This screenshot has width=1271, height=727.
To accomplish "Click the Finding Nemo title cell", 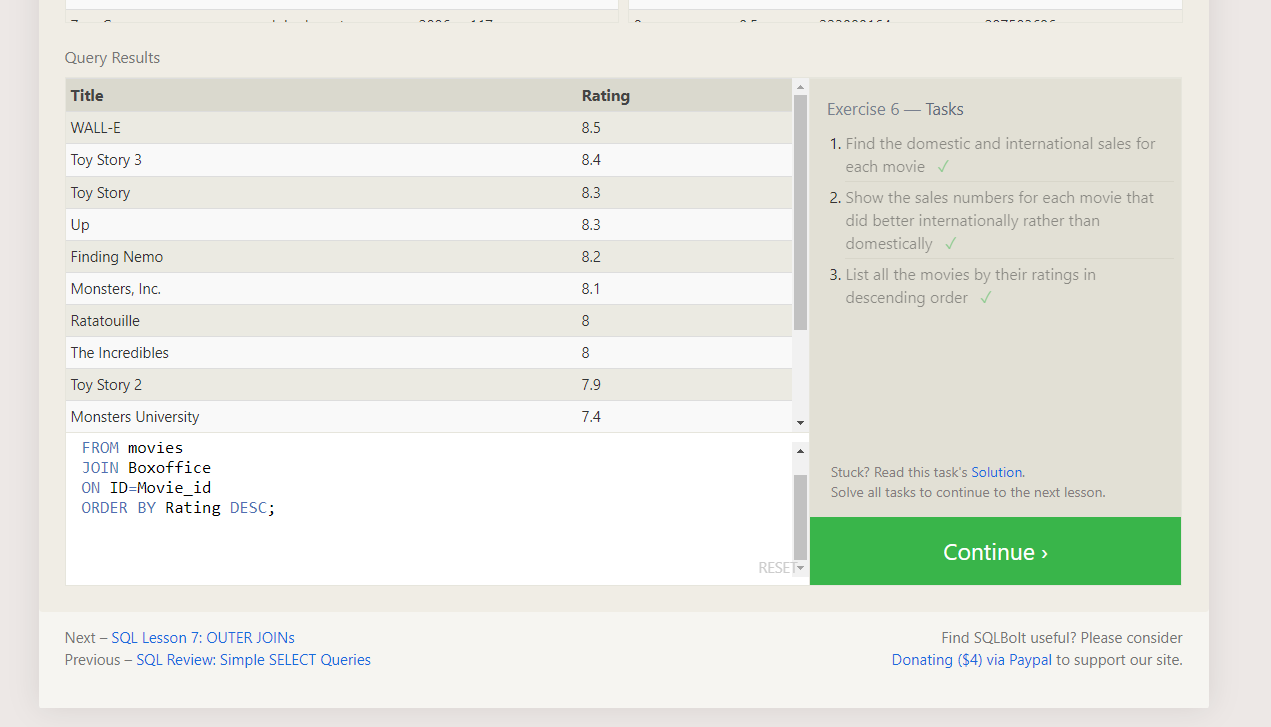I will click(117, 257).
